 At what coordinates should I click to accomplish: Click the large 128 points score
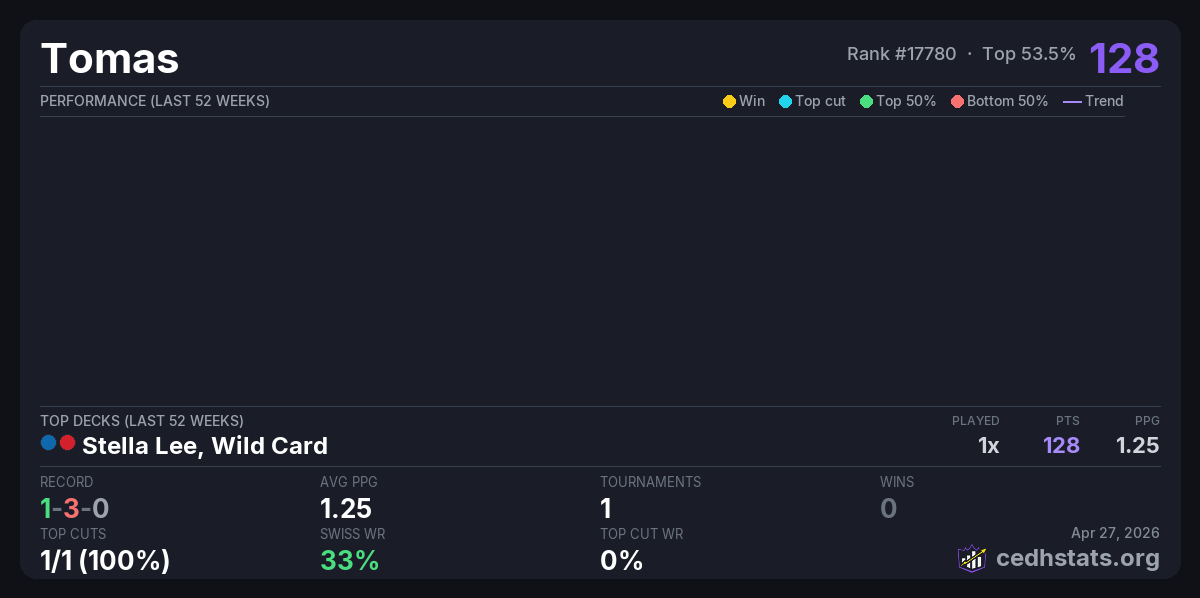pos(1124,58)
